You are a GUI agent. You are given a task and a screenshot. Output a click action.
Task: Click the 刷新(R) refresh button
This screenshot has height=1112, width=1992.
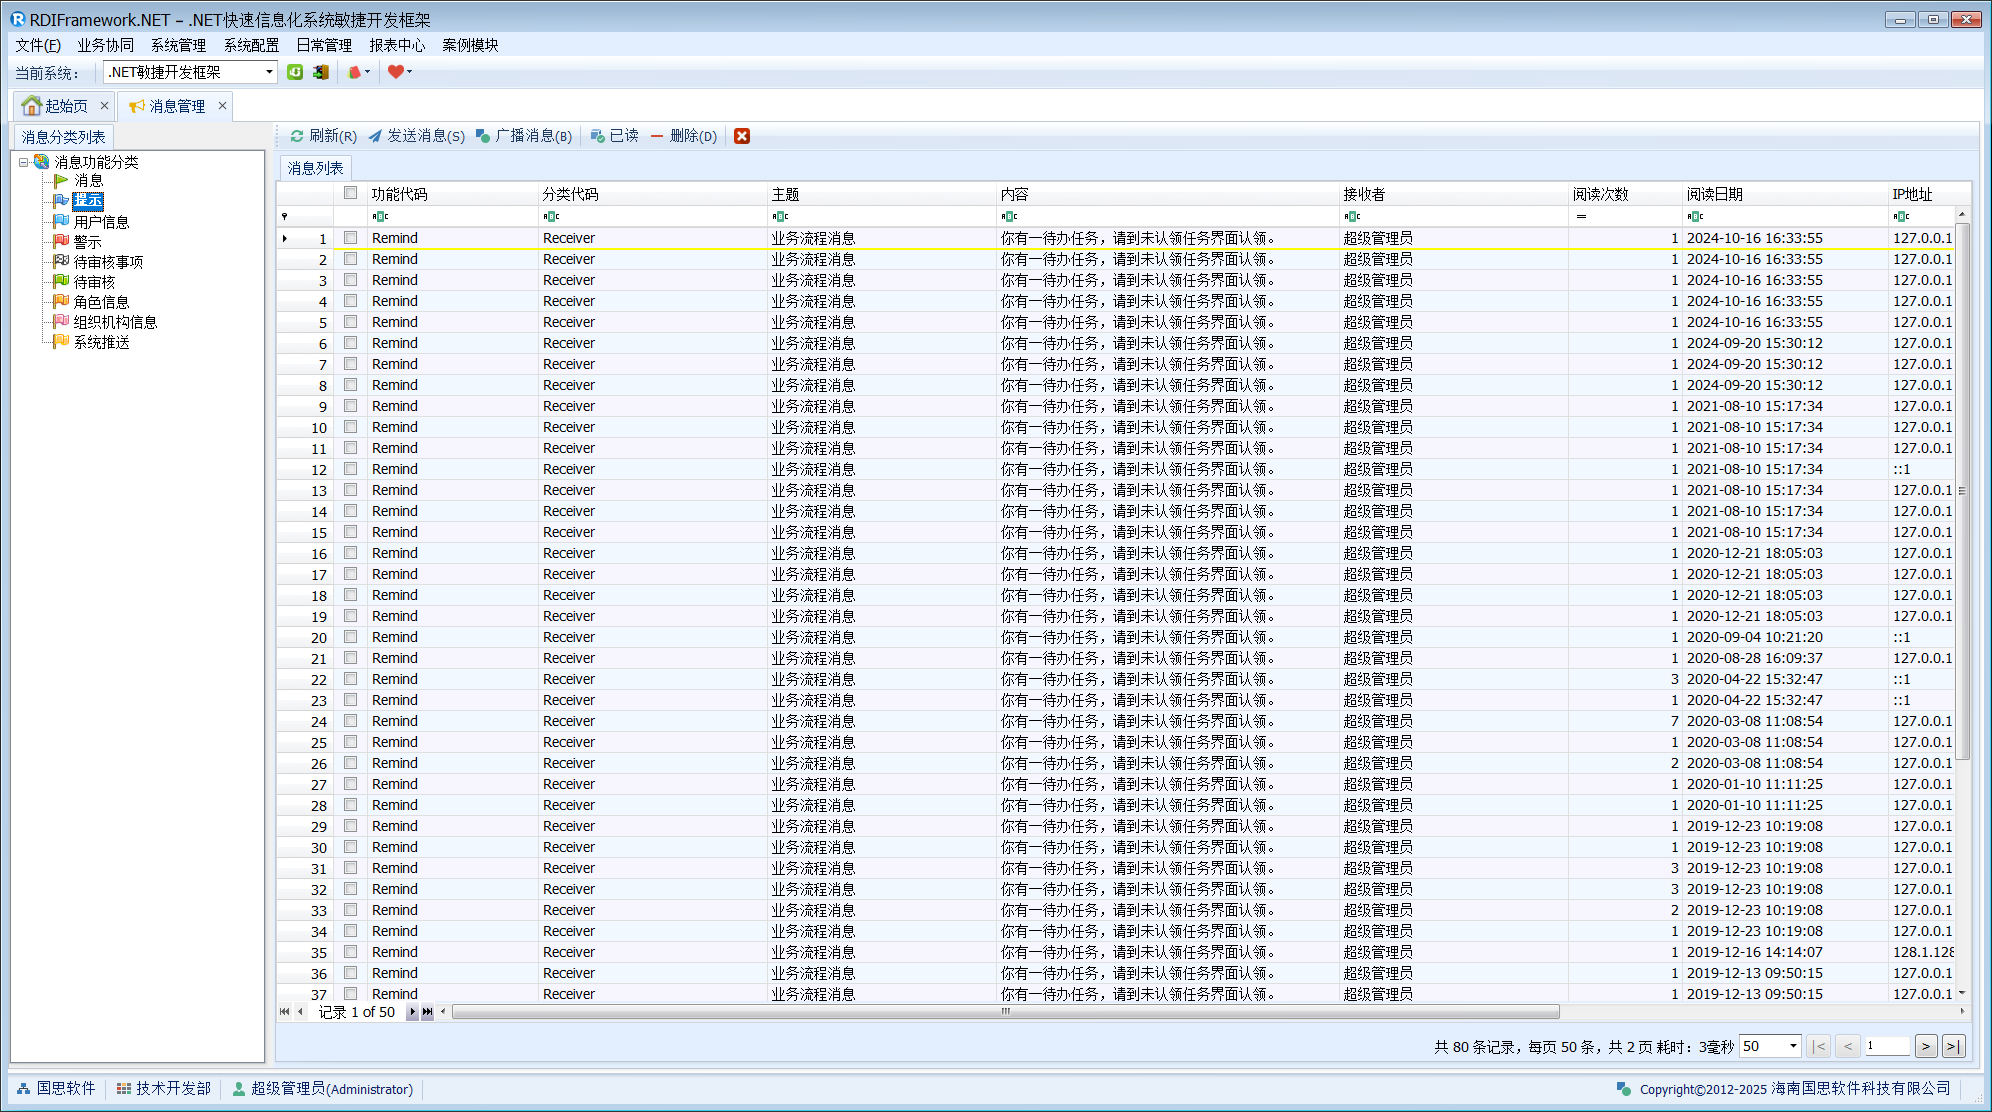click(x=323, y=136)
